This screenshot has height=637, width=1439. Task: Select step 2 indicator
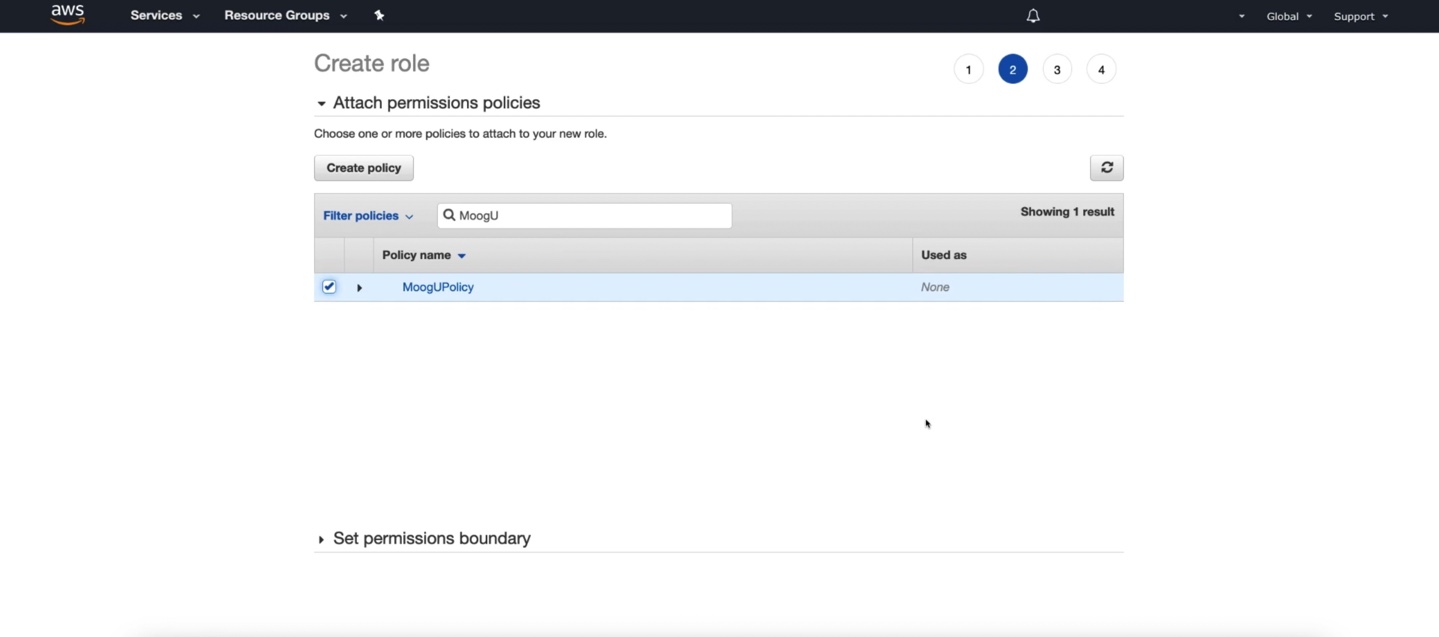[x=1013, y=69]
